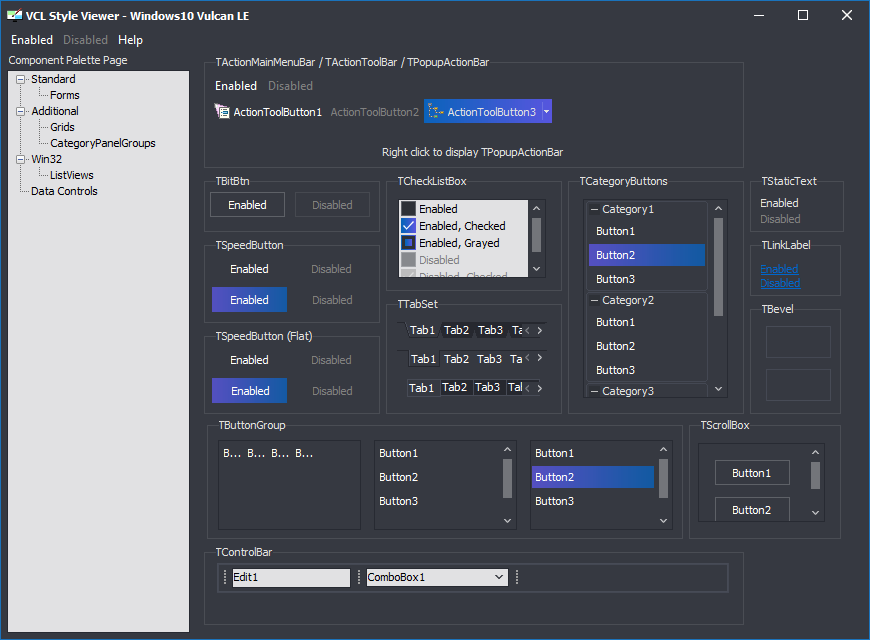Click the scroll up arrow of the middle TButtonGroup list
This screenshot has height=640, width=870.
click(x=507, y=449)
